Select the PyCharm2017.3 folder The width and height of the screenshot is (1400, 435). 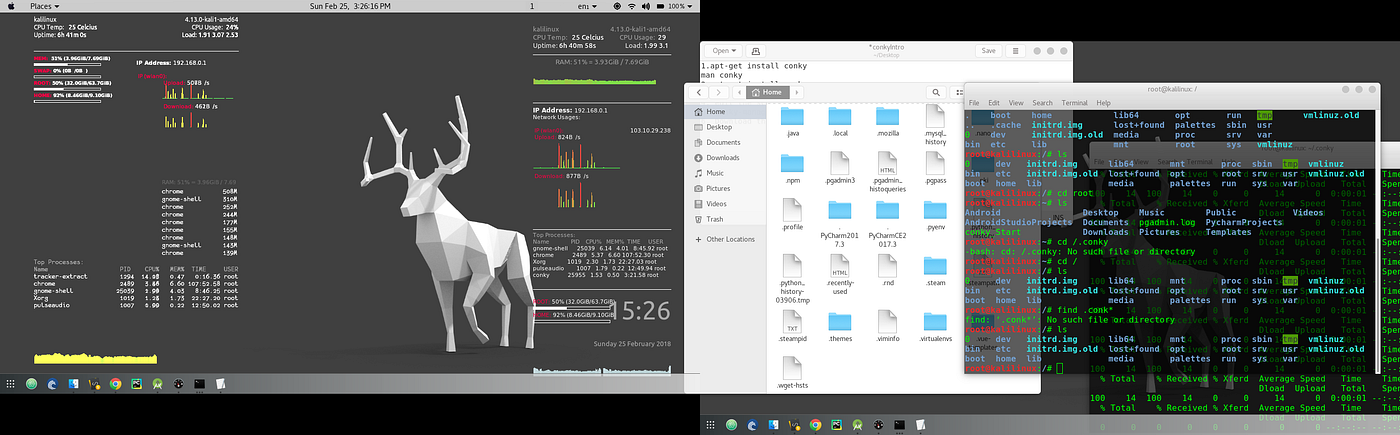click(x=839, y=222)
